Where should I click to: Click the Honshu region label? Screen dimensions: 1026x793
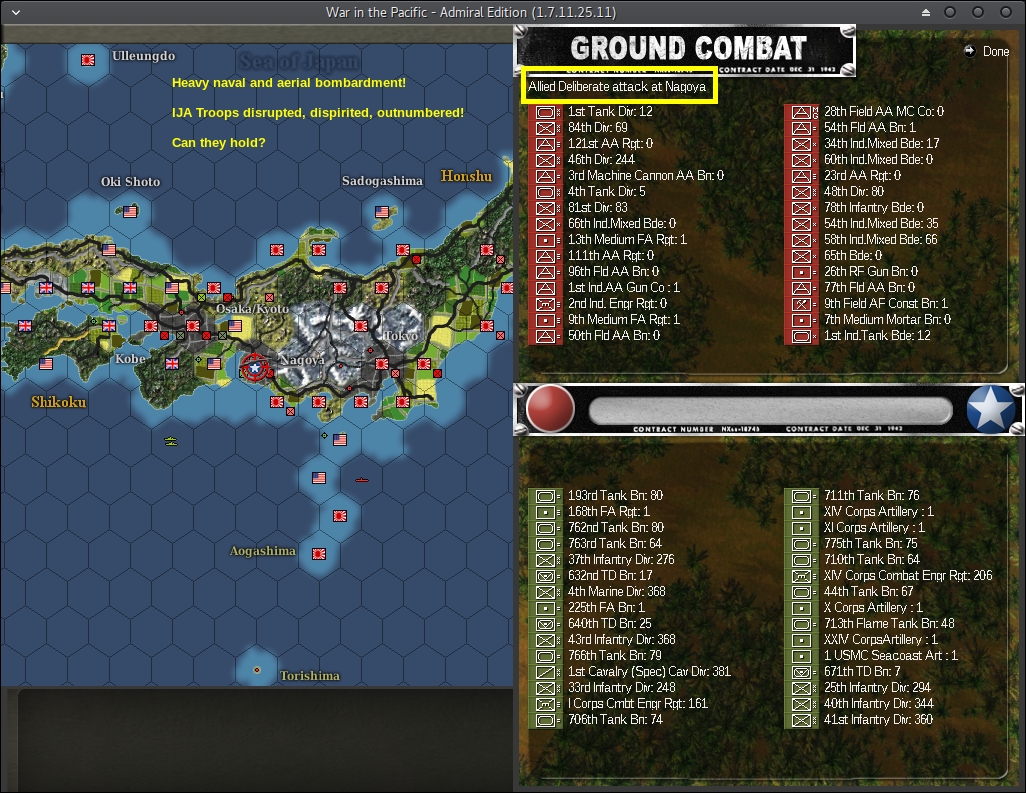coord(466,176)
